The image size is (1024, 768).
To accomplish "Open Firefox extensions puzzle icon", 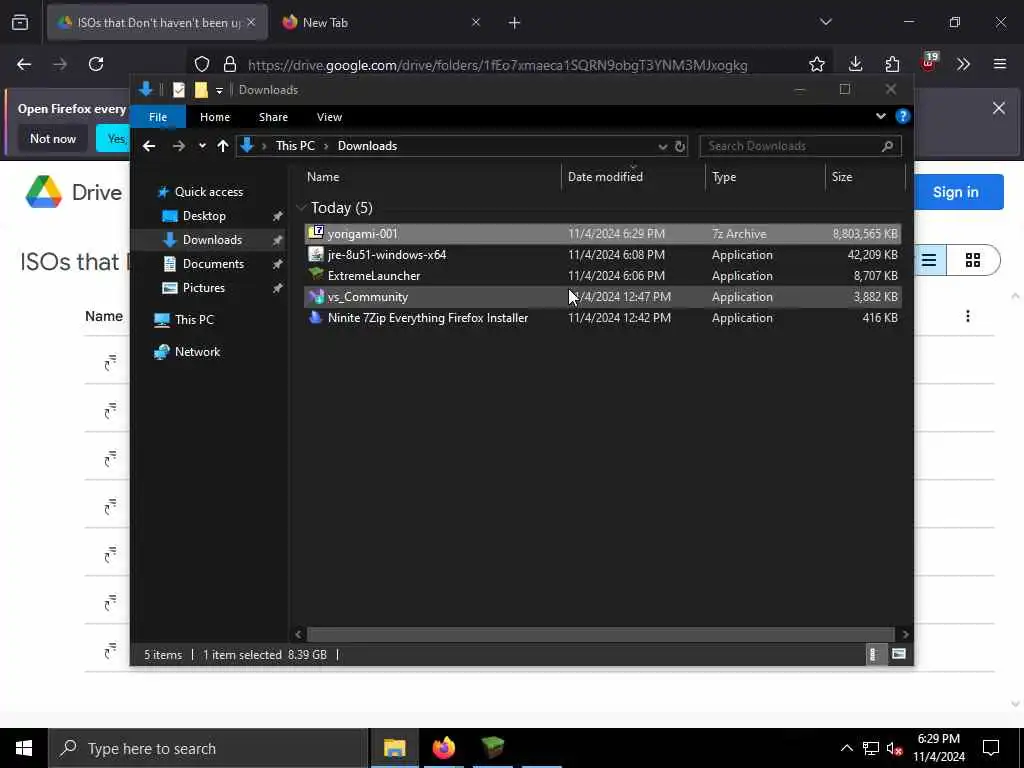I will (x=892, y=64).
